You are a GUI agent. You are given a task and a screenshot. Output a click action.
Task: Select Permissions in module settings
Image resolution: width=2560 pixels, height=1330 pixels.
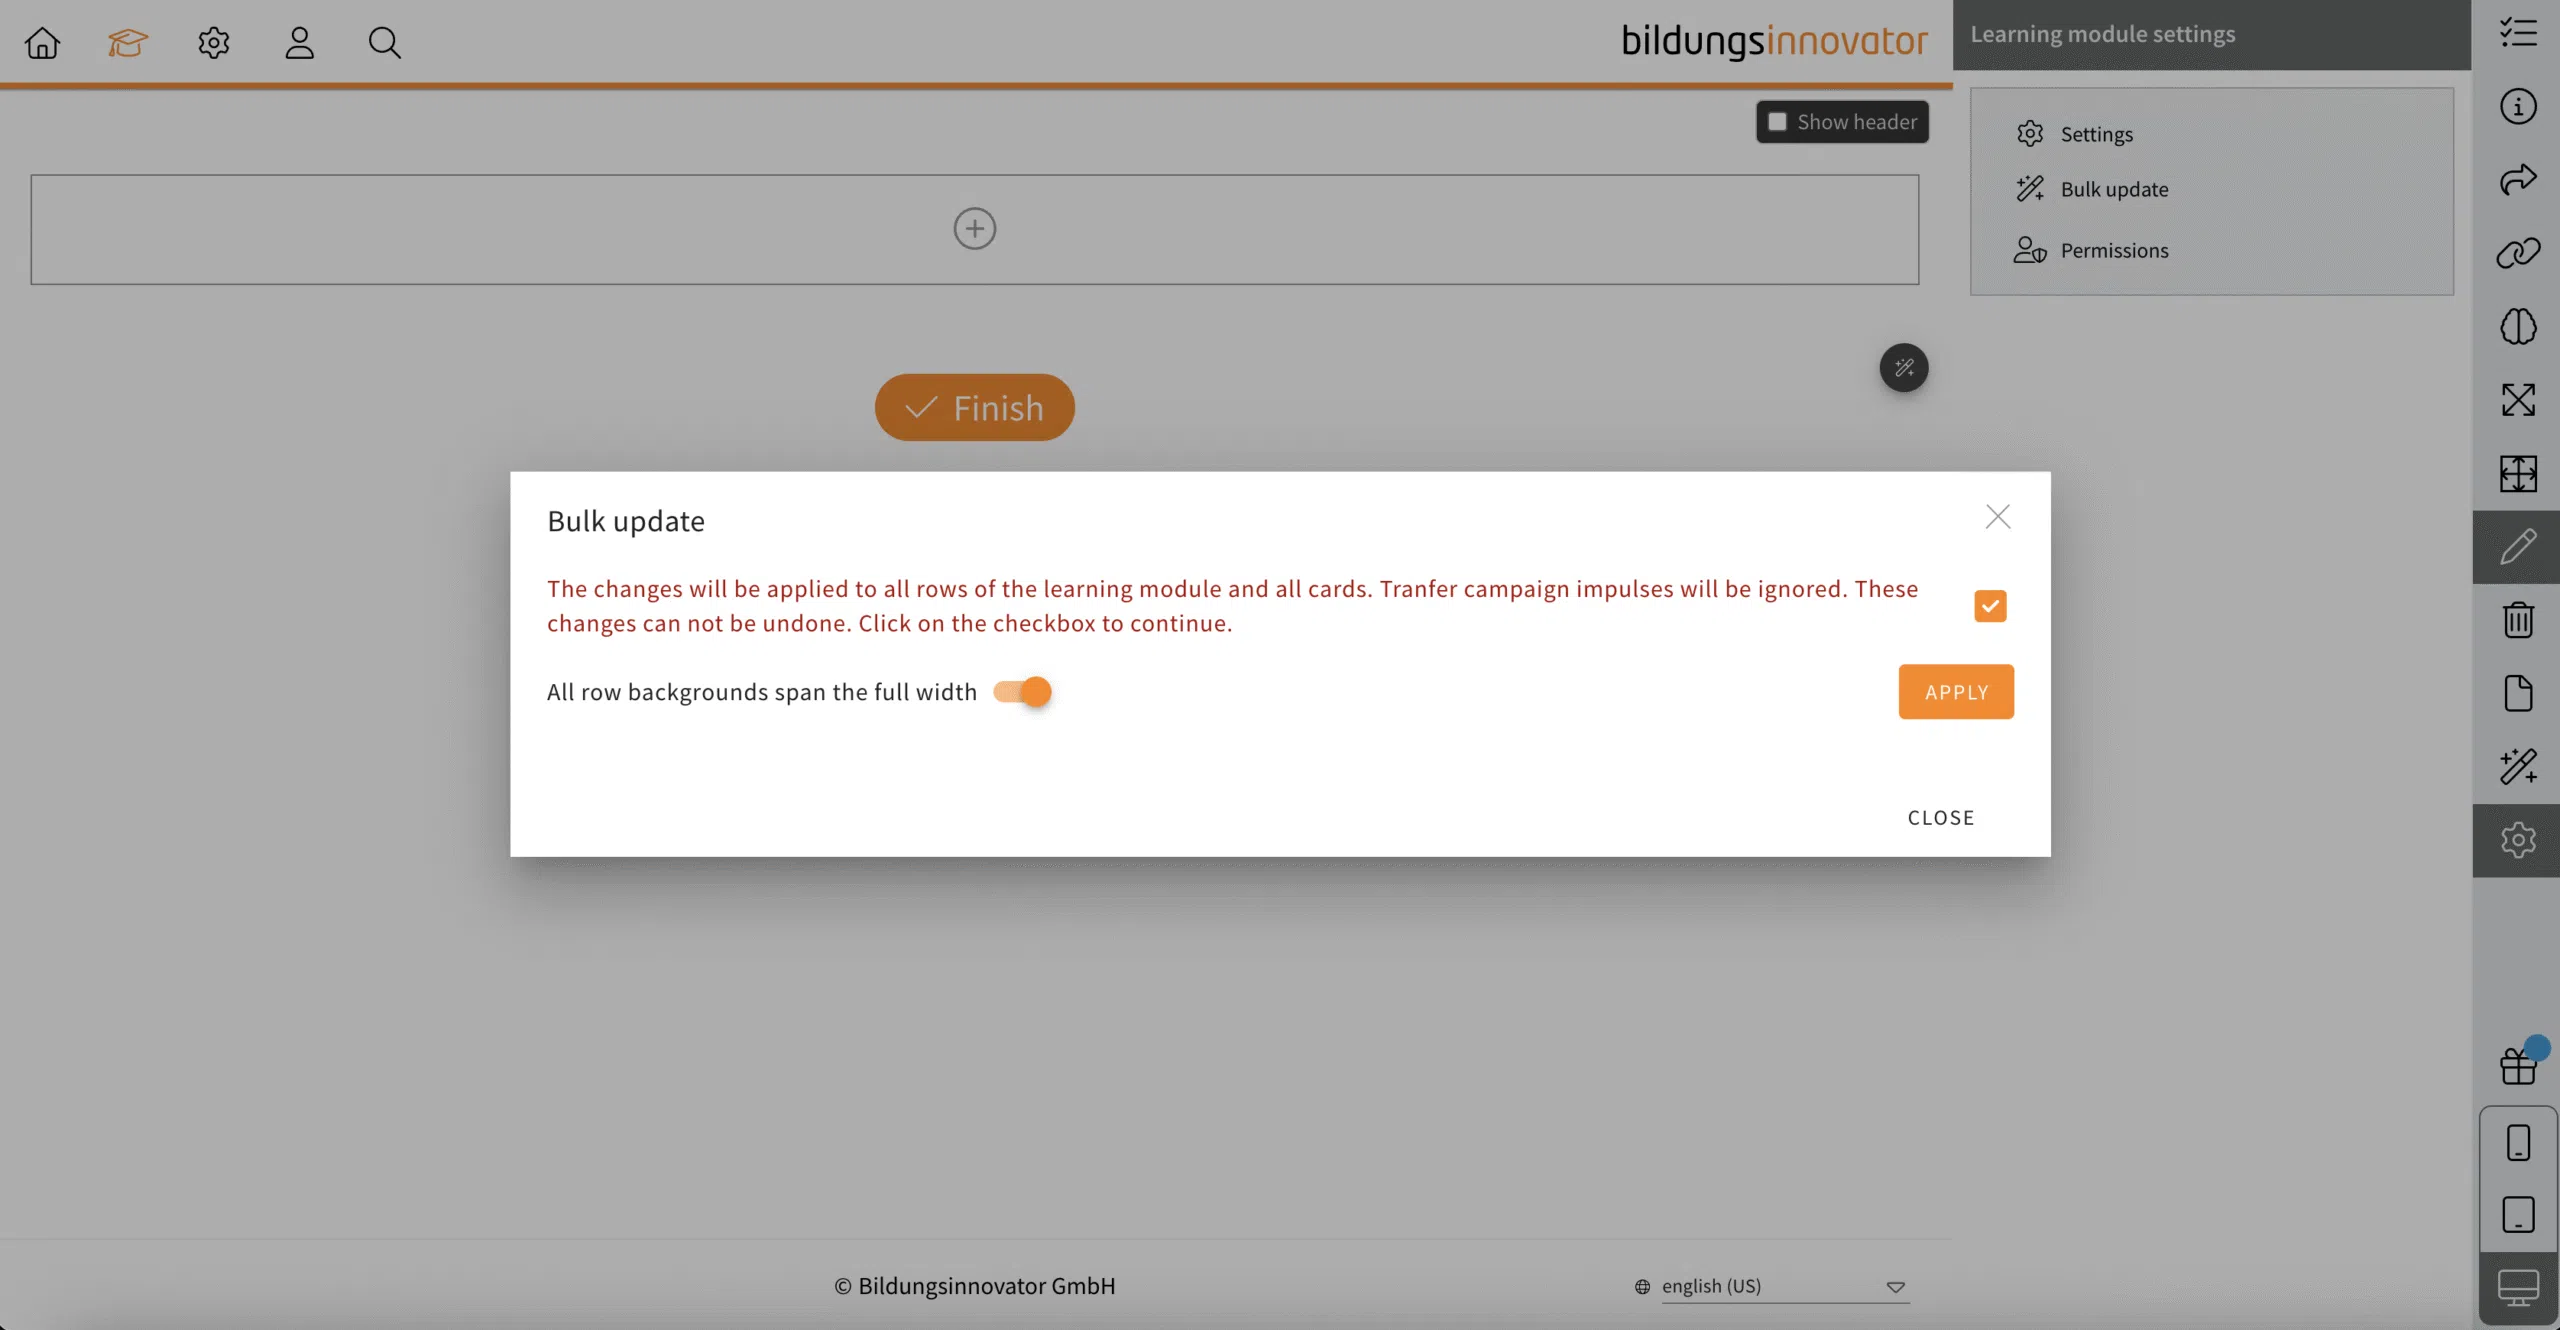point(2113,250)
